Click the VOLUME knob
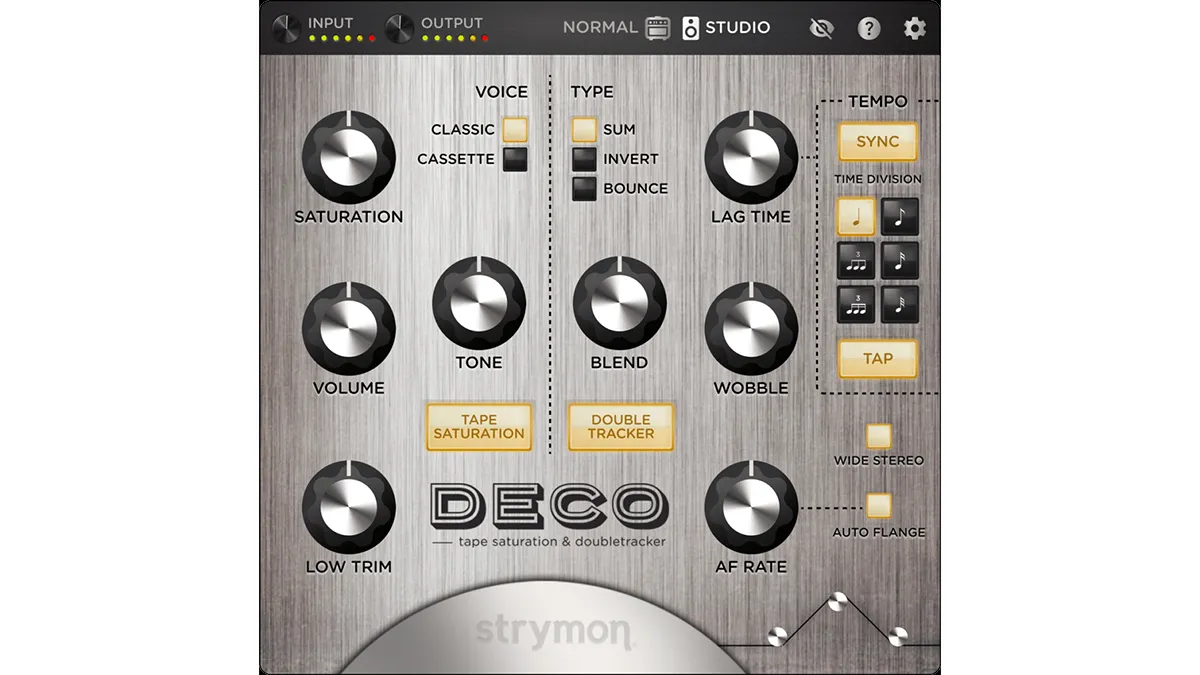The width and height of the screenshot is (1200, 675). point(348,328)
